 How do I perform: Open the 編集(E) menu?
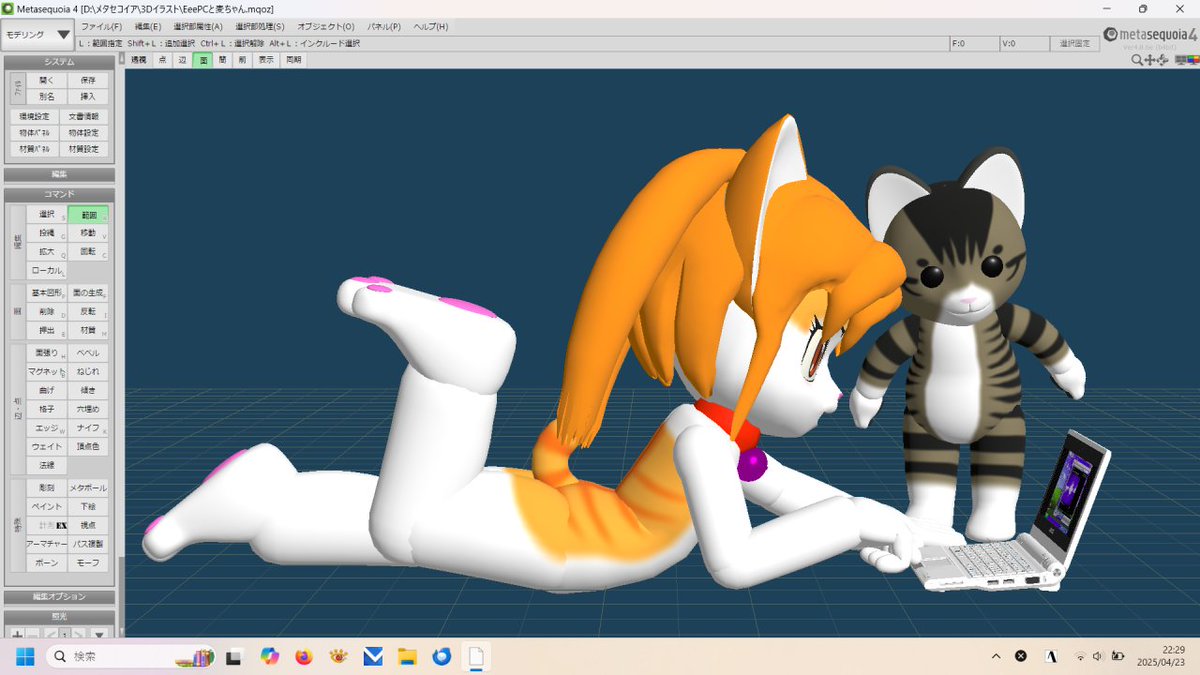coord(148,26)
